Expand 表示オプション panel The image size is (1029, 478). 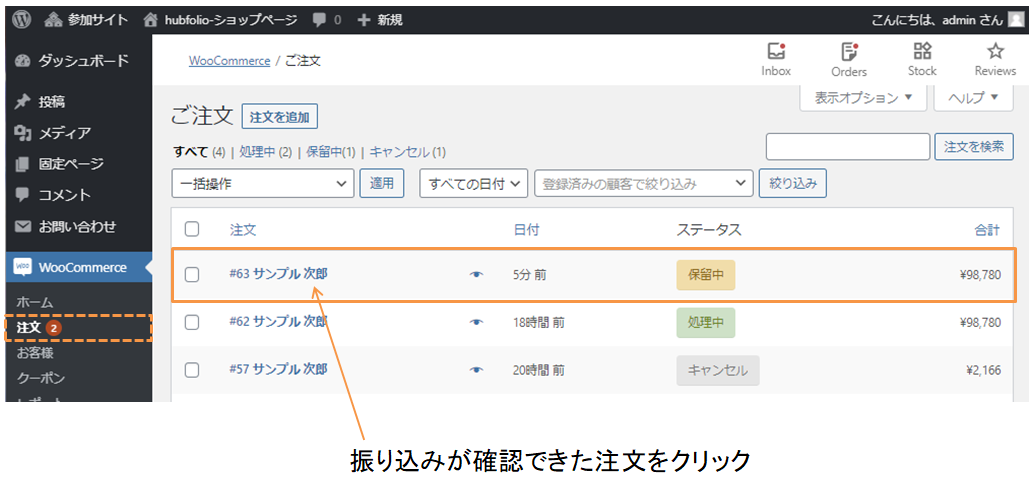coord(863,98)
